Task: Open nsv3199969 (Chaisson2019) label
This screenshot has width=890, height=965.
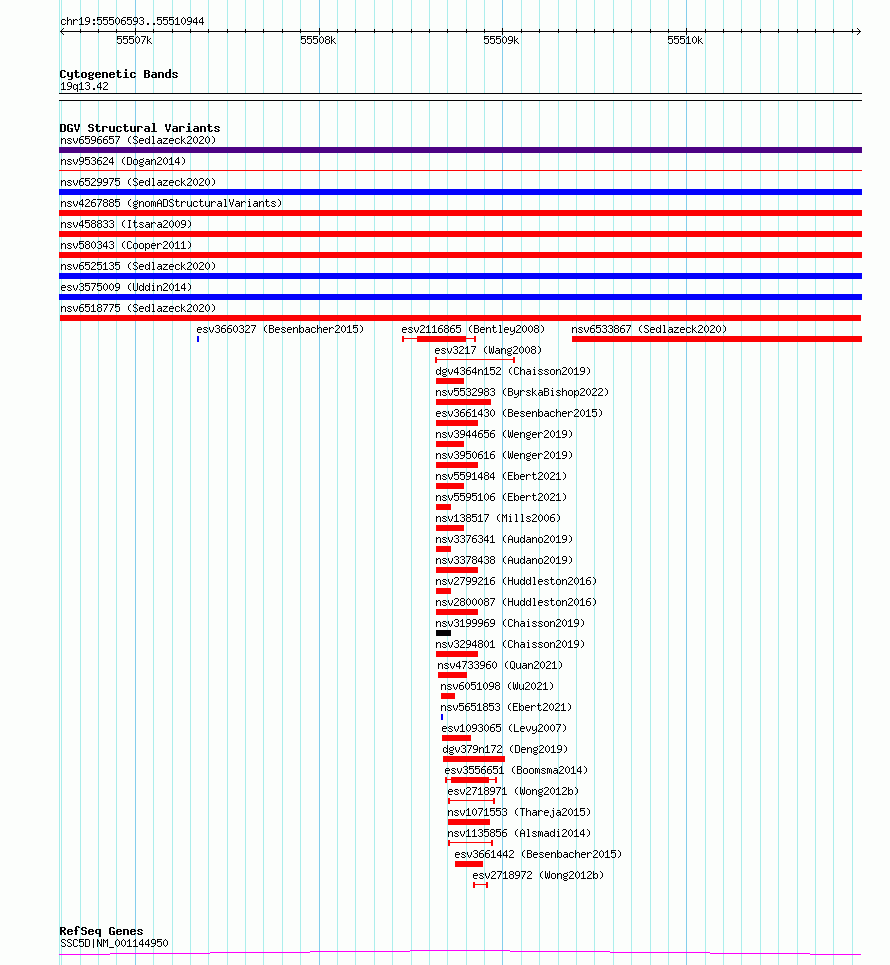Action: [510, 623]
